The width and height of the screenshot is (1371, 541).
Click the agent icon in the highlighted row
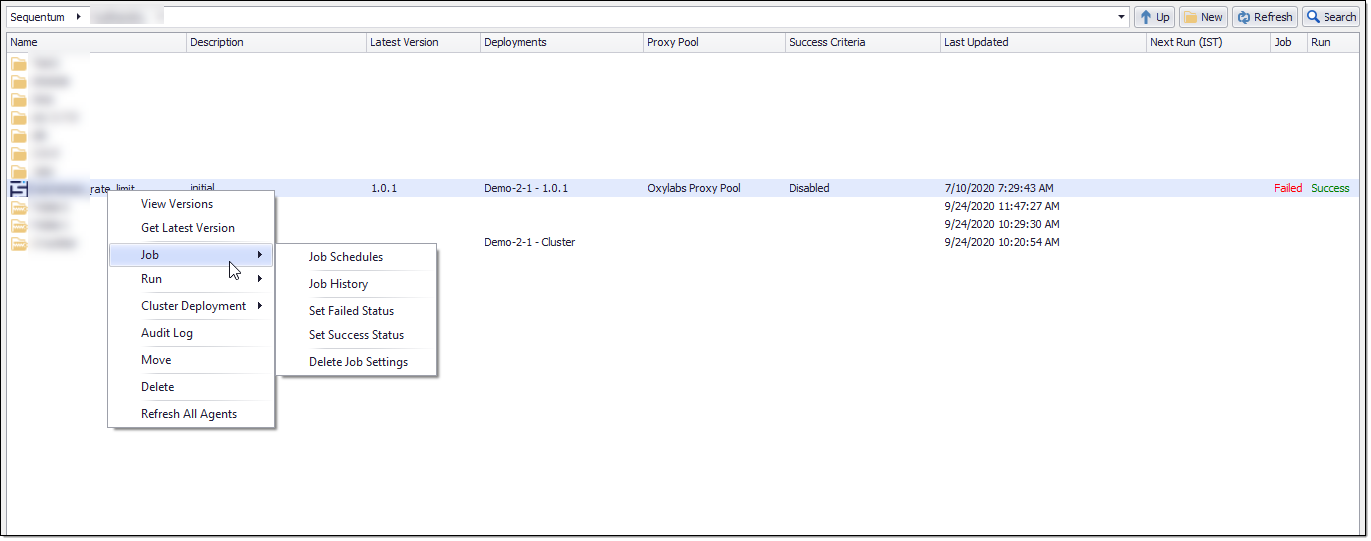click(19, 188)
